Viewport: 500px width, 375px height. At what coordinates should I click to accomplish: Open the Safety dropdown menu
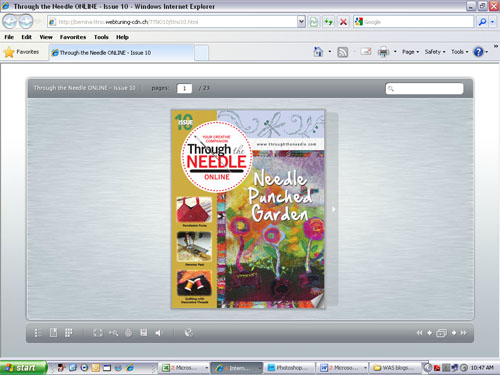(x=435, y=52)
